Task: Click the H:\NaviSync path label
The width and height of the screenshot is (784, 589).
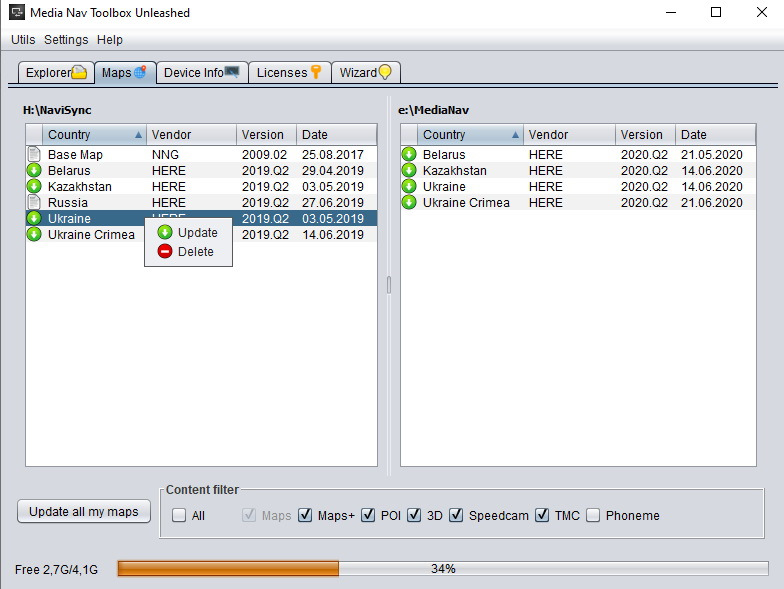Action: coord(57,110)
